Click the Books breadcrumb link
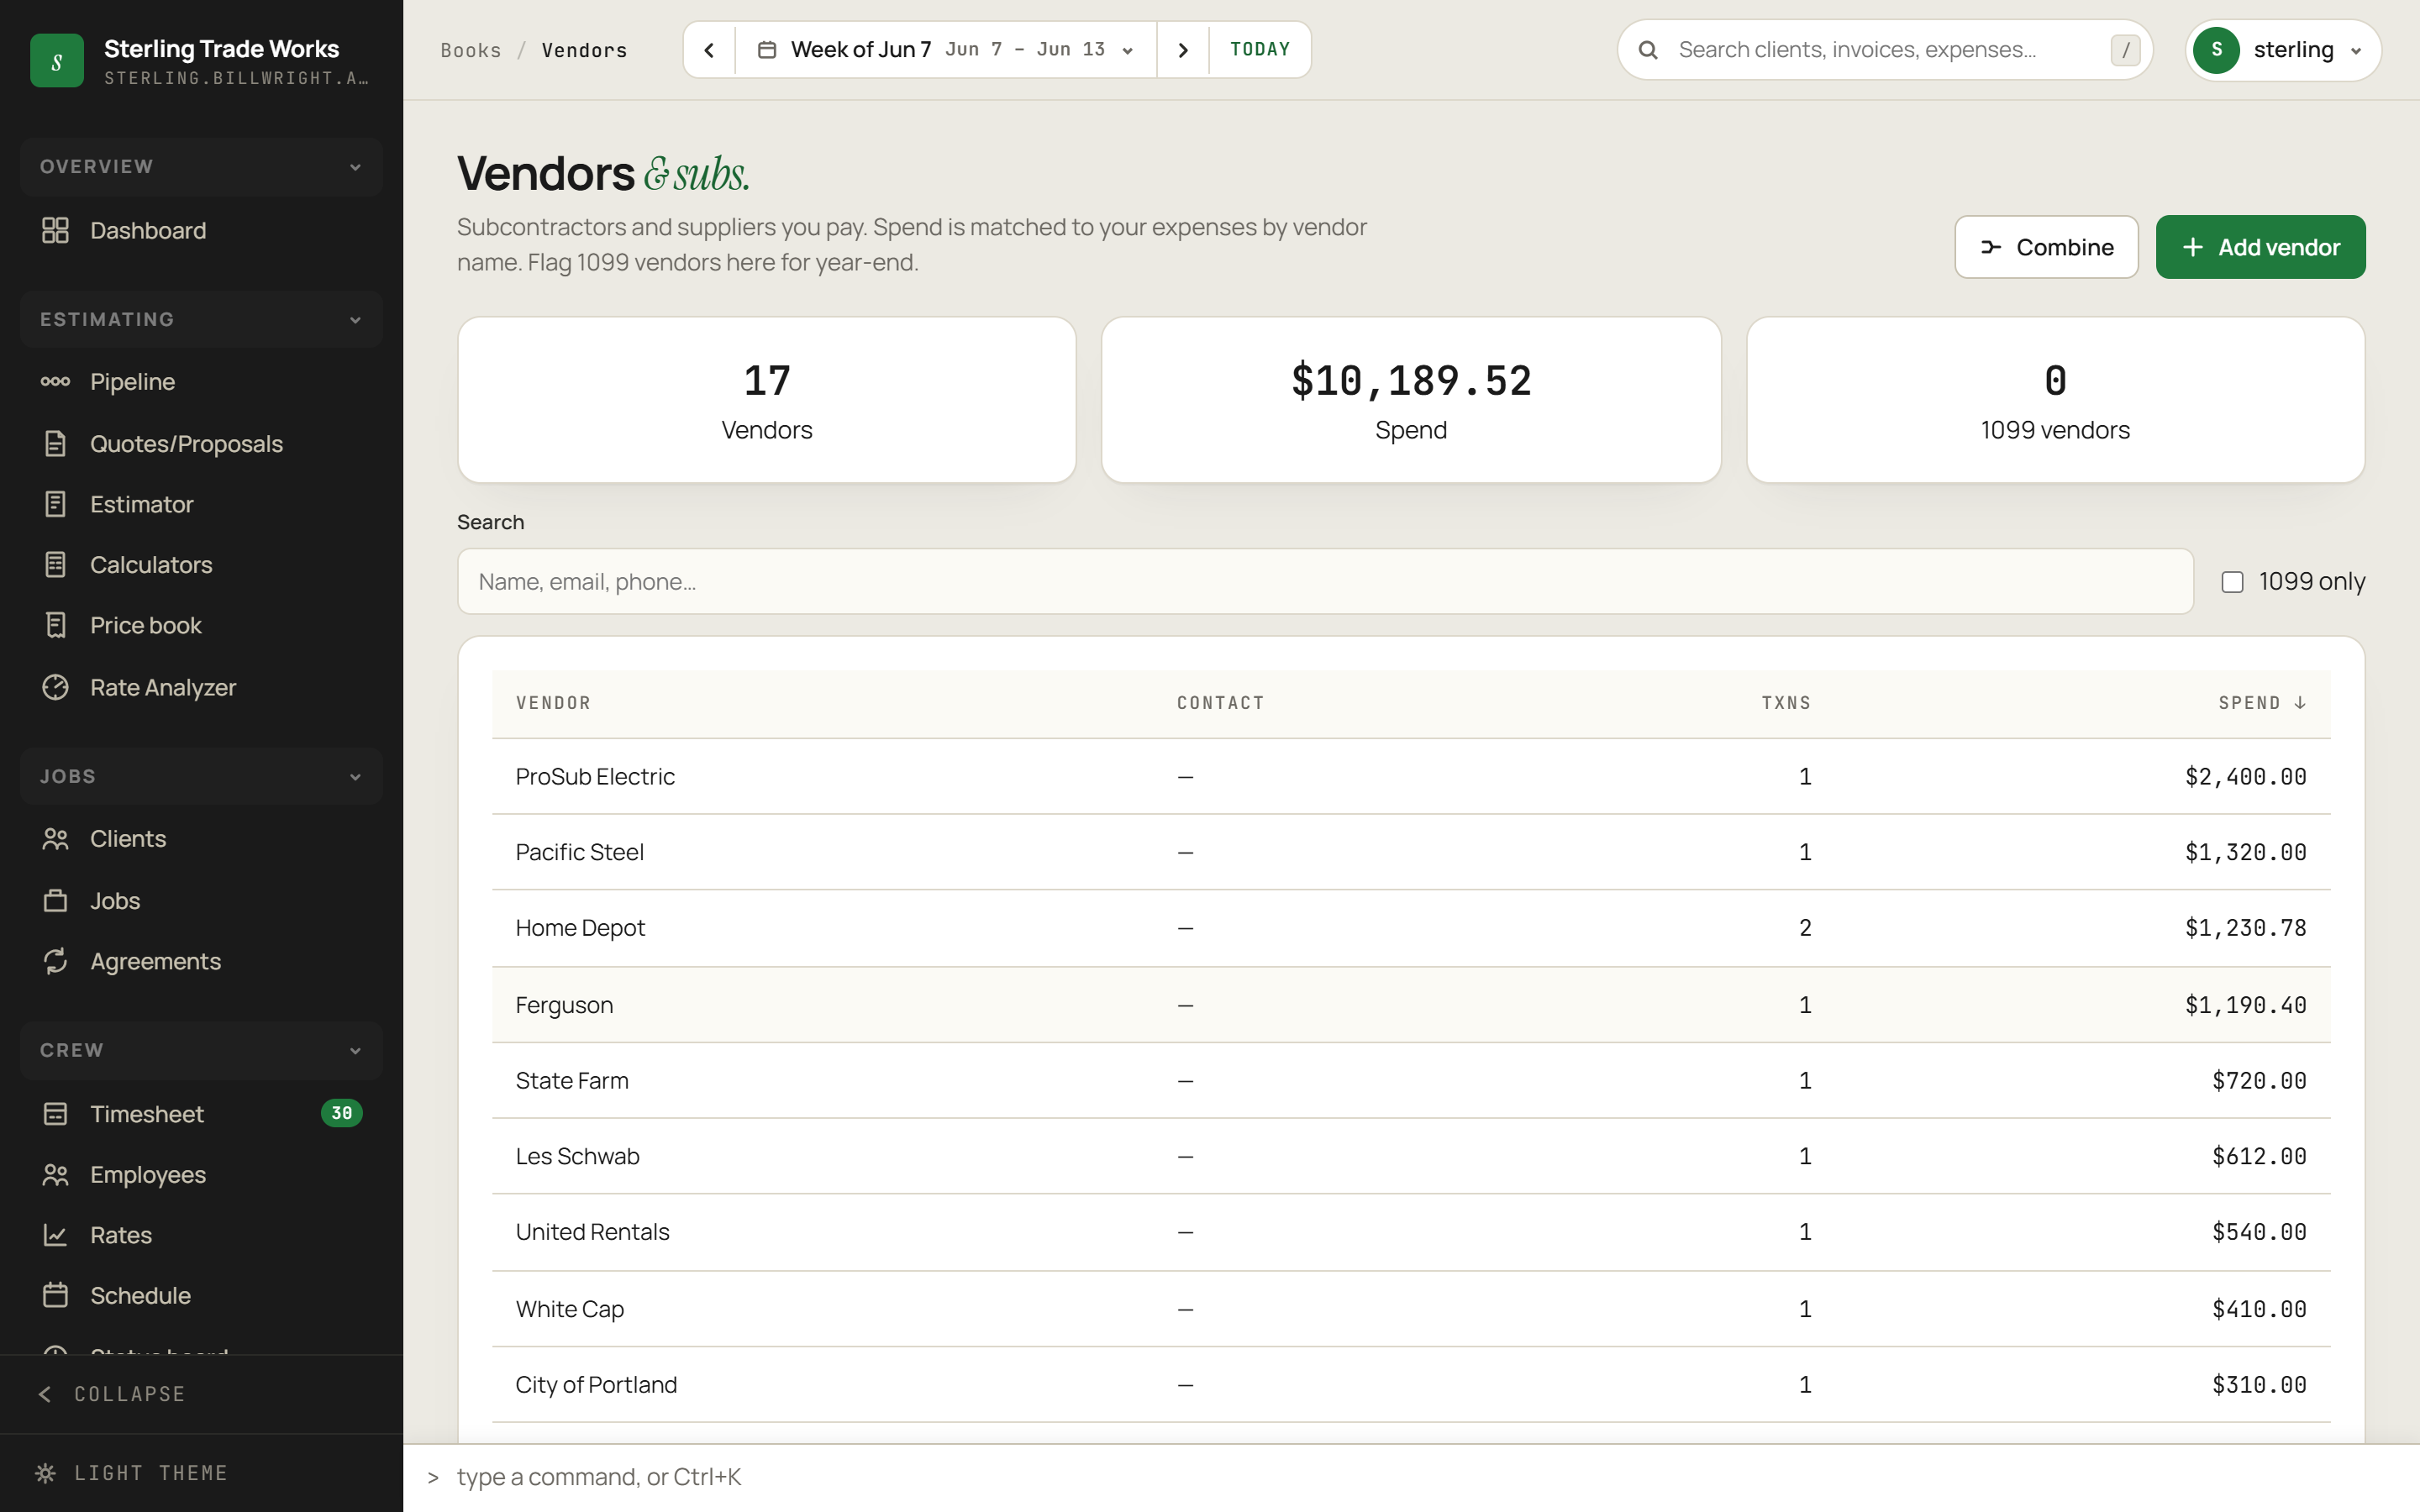Image resolution: width=2420 pixels, height=1512 pixels. point(471,50)
